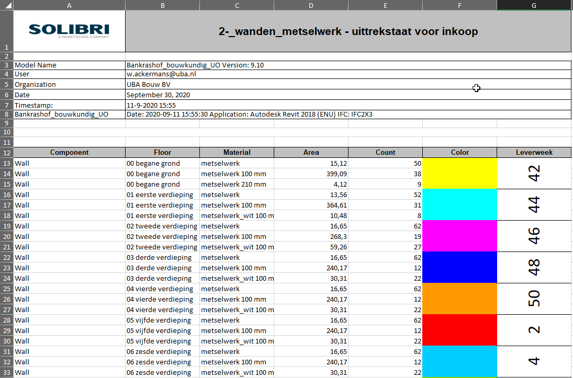Select column A header
The height and width of the screenshot is (378, 573).
tap(69, 5)
